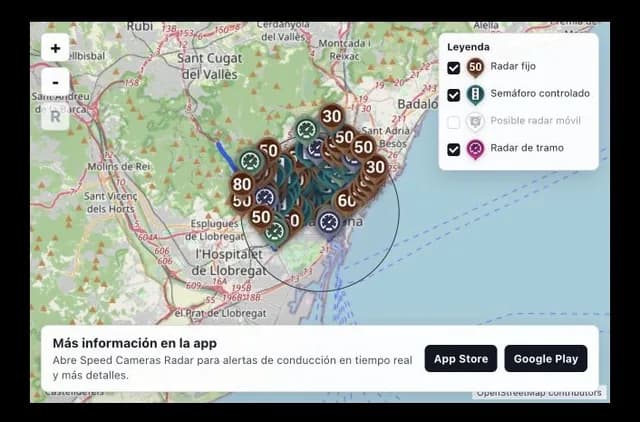Screen dimensions: 640x422
Task: Select the purple speedometer marker near the port
Action: coord(329,223)
